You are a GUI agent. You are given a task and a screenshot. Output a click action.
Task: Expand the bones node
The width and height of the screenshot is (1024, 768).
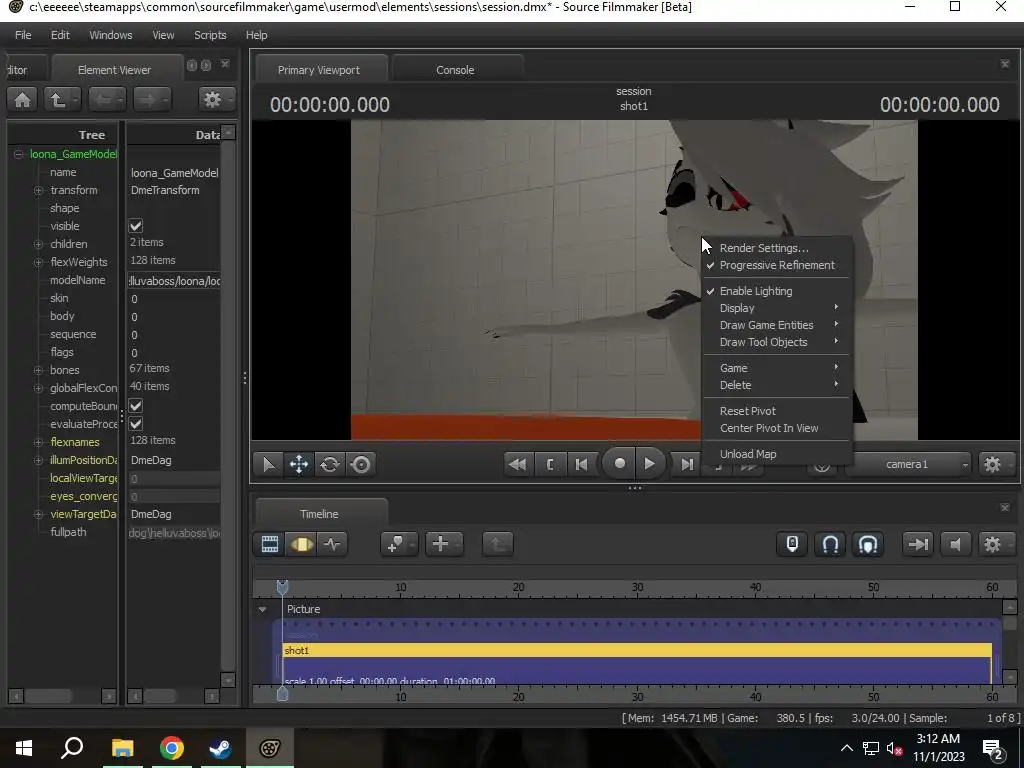point(39,370)
